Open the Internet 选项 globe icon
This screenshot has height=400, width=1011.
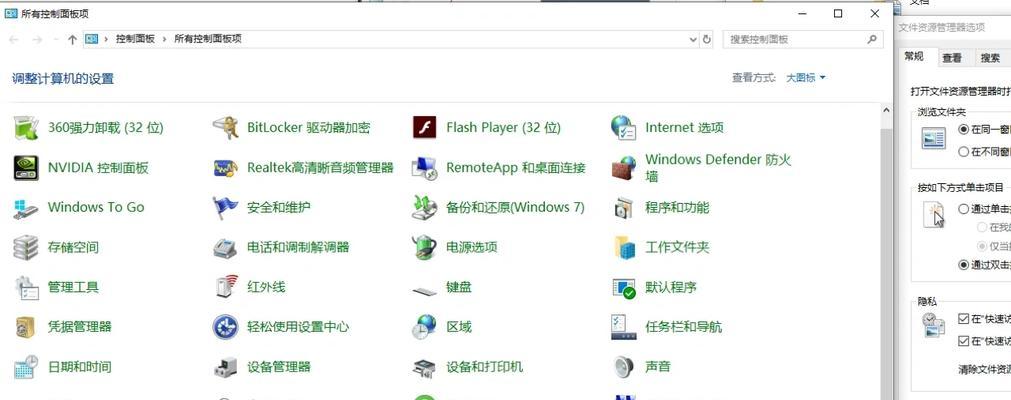[623, 128]
